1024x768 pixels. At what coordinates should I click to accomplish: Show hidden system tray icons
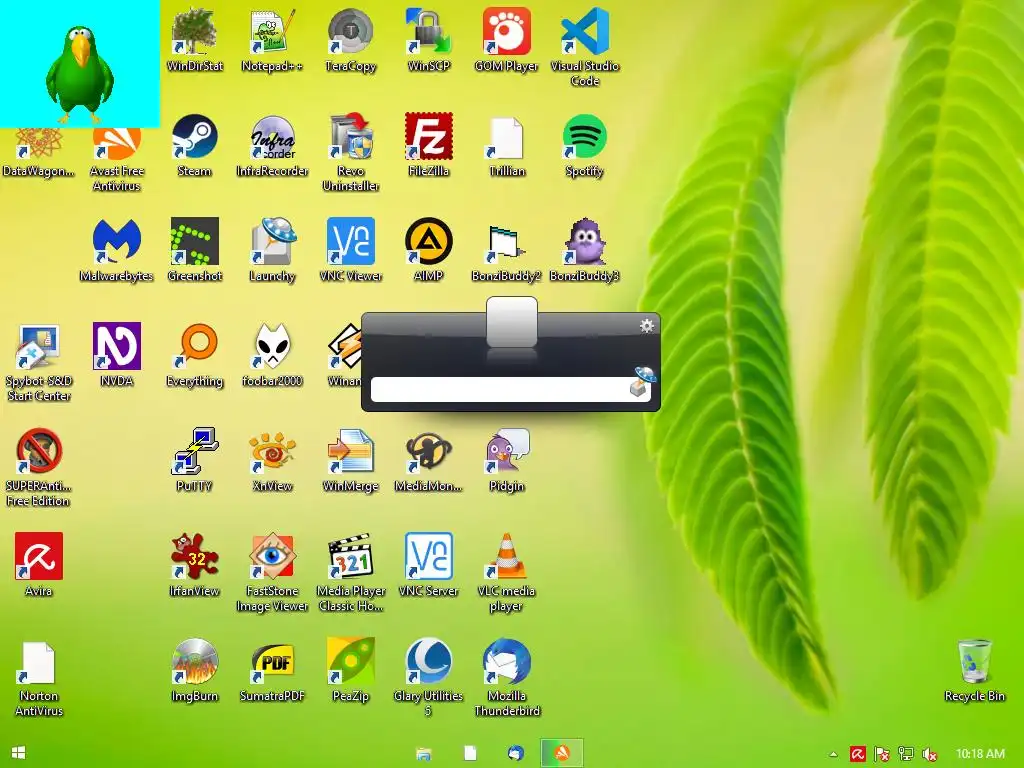(x=833, y=754)
